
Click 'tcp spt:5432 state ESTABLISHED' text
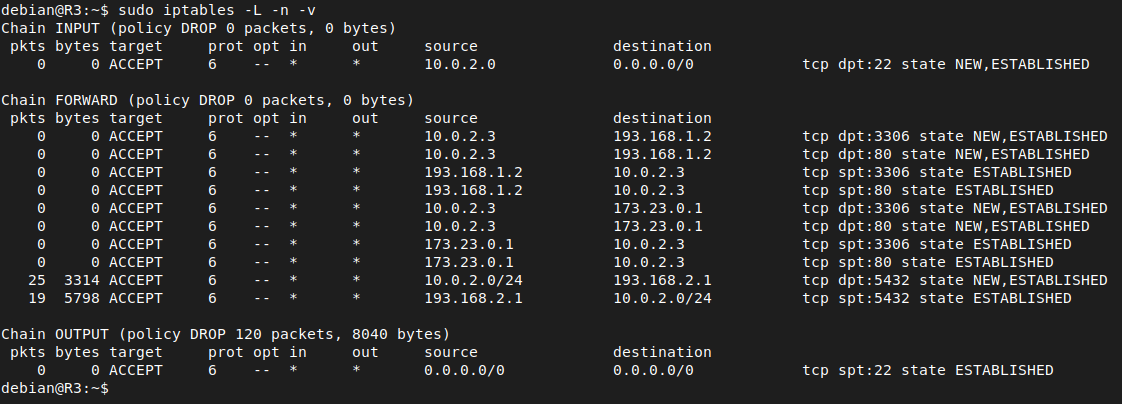coord(937,298)
